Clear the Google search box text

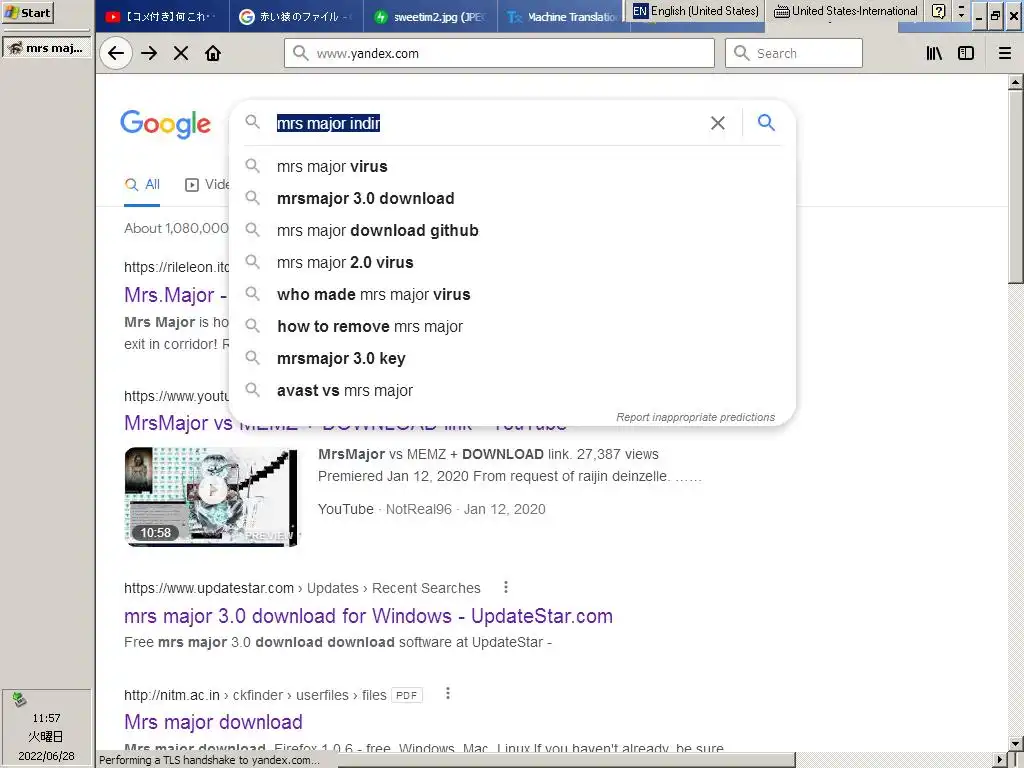point(718,123)
